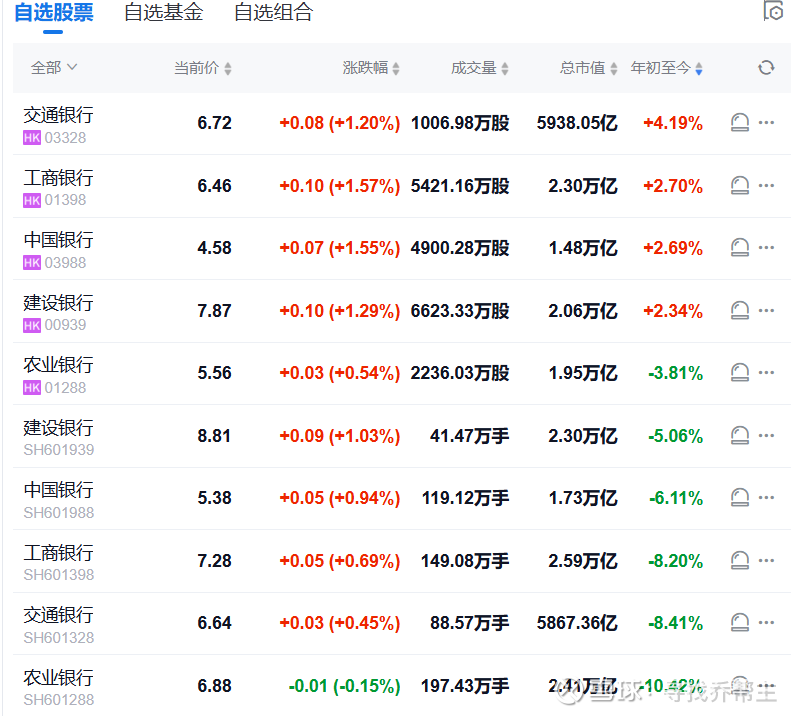Set alert bell for 交通银行 SH601328

coord(740,623)
